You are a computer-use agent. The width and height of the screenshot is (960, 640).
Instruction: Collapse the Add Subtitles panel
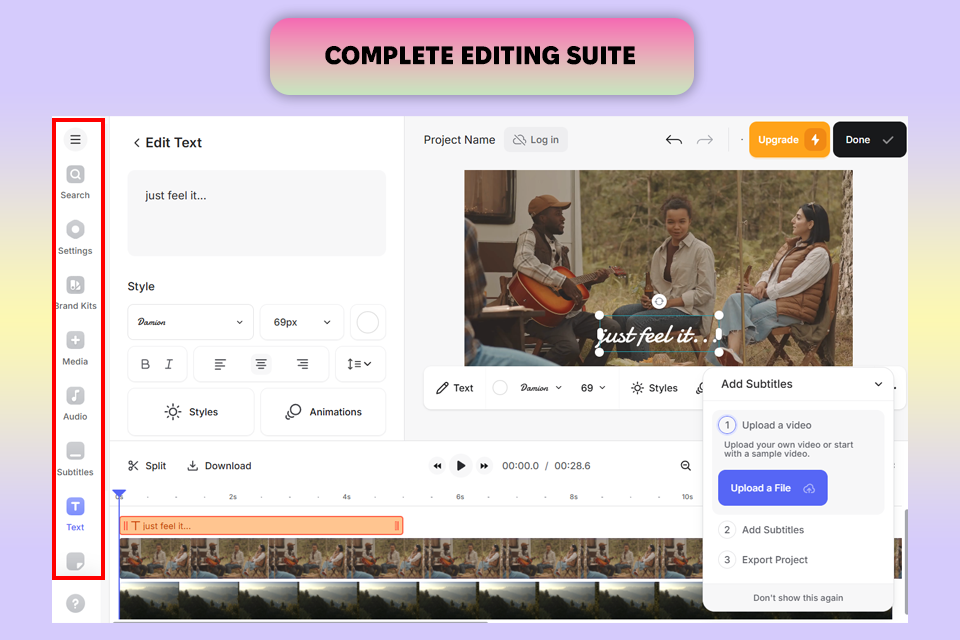pos(878,385)
